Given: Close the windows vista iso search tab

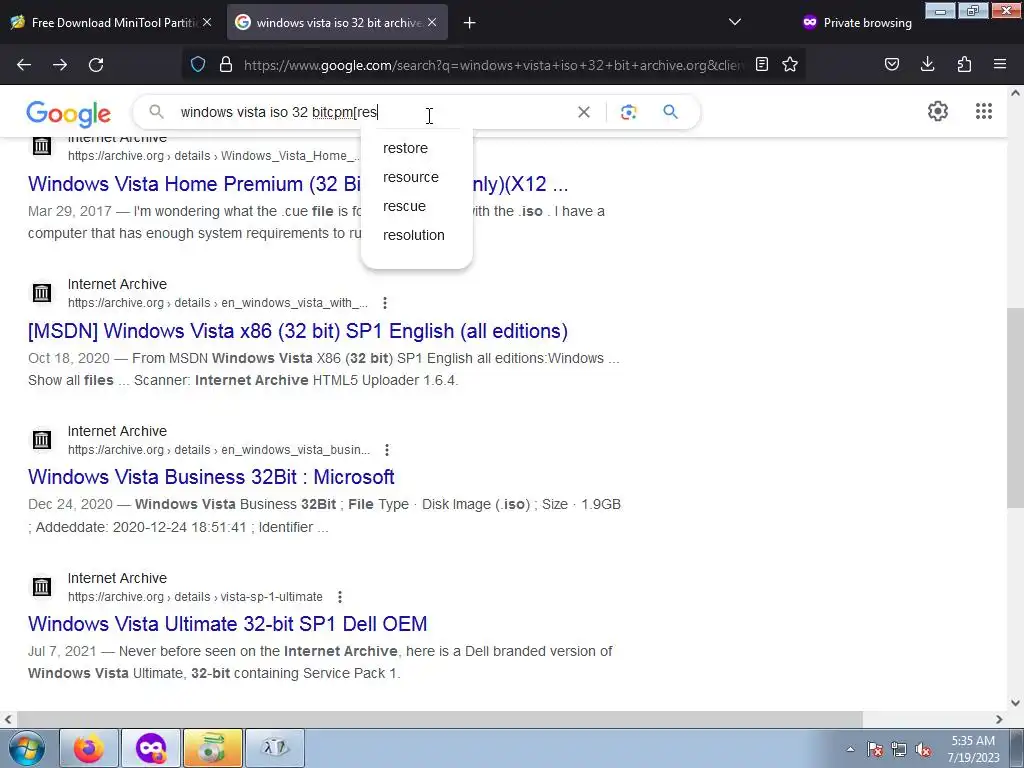Looking at the screenshot, I should point(432,22).
